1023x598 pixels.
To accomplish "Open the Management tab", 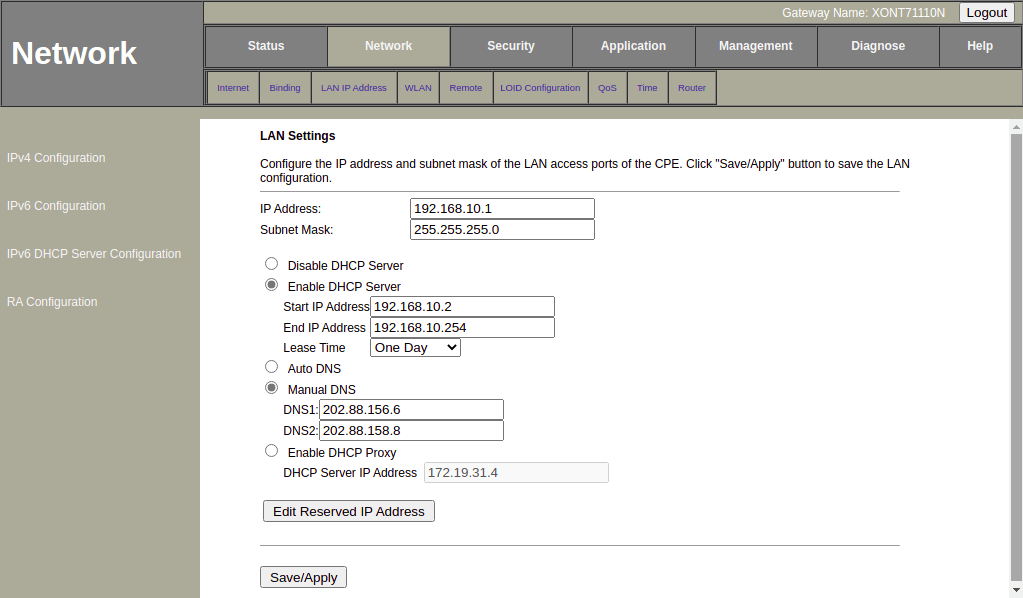I will (755, 46).
